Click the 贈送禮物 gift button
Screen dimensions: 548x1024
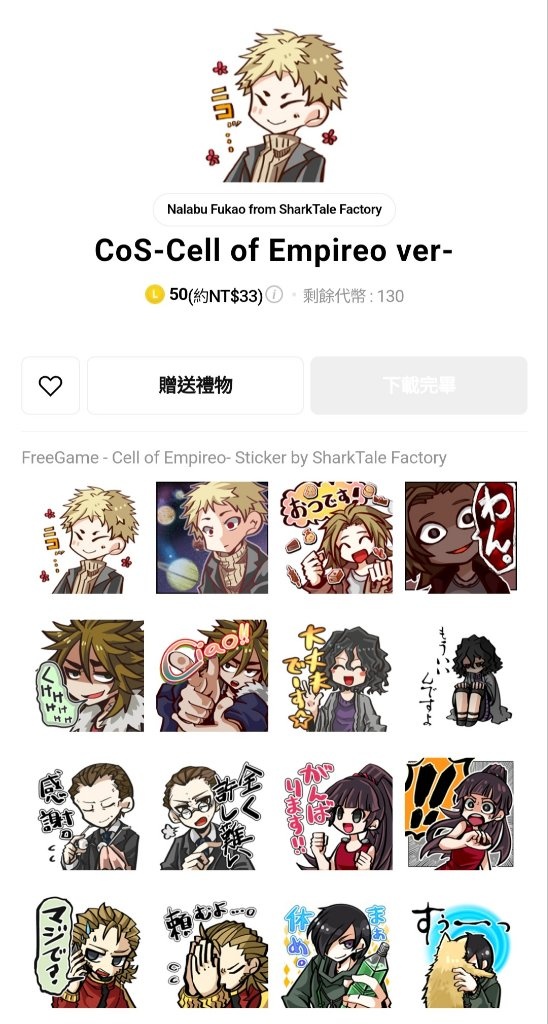coord(195,385)
